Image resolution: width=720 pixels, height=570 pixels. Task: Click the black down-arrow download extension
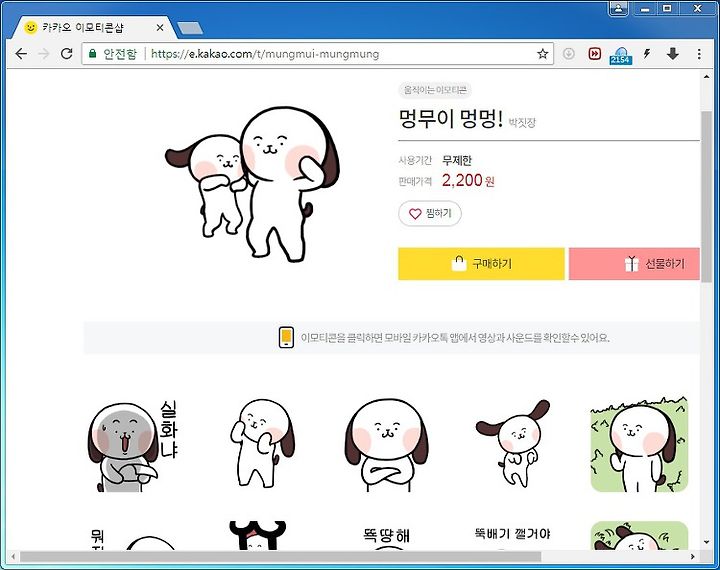[x=673, y=54]
